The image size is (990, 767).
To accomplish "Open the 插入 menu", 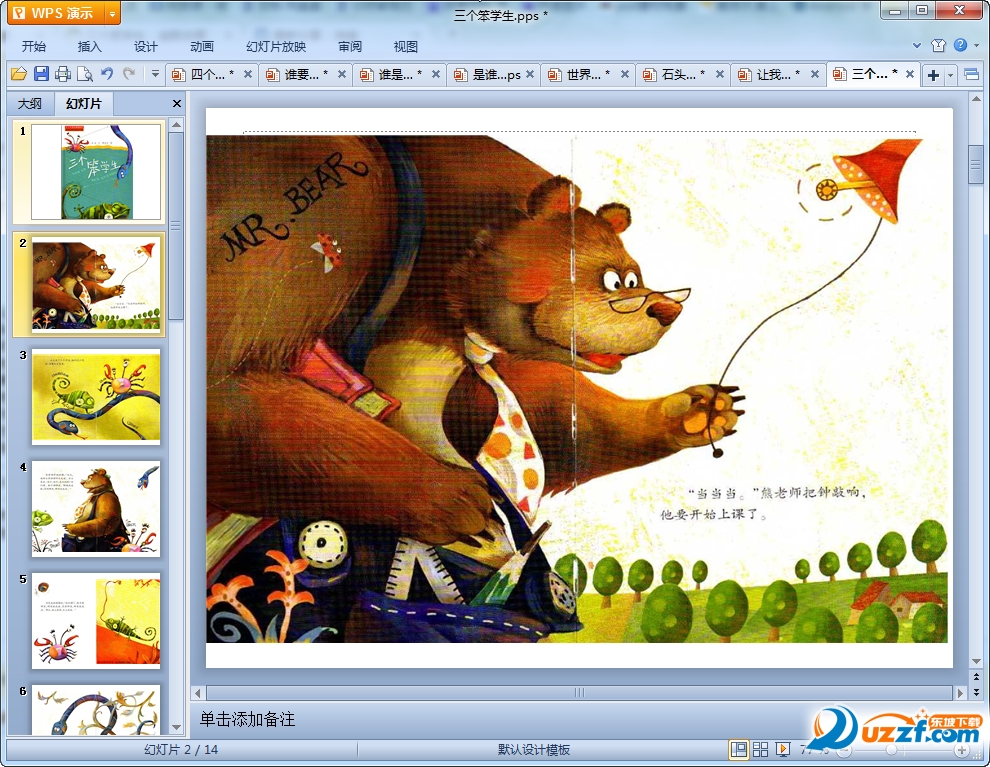I will point(89,46).
